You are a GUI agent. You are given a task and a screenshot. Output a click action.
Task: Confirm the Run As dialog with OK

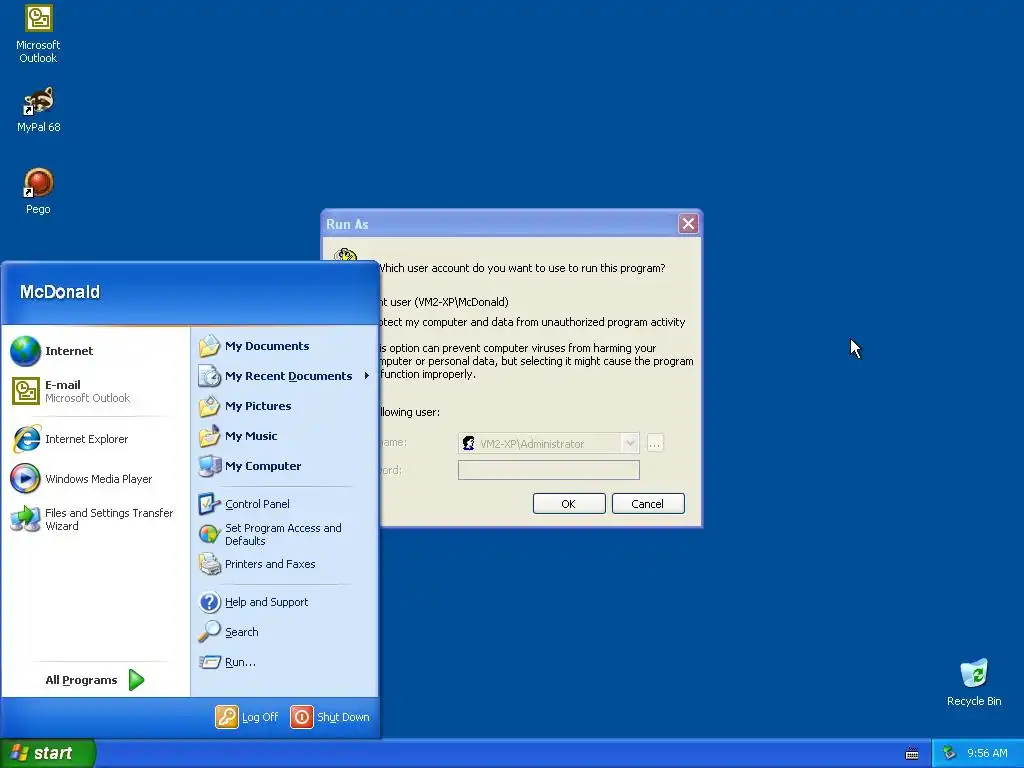pos(569,504)
